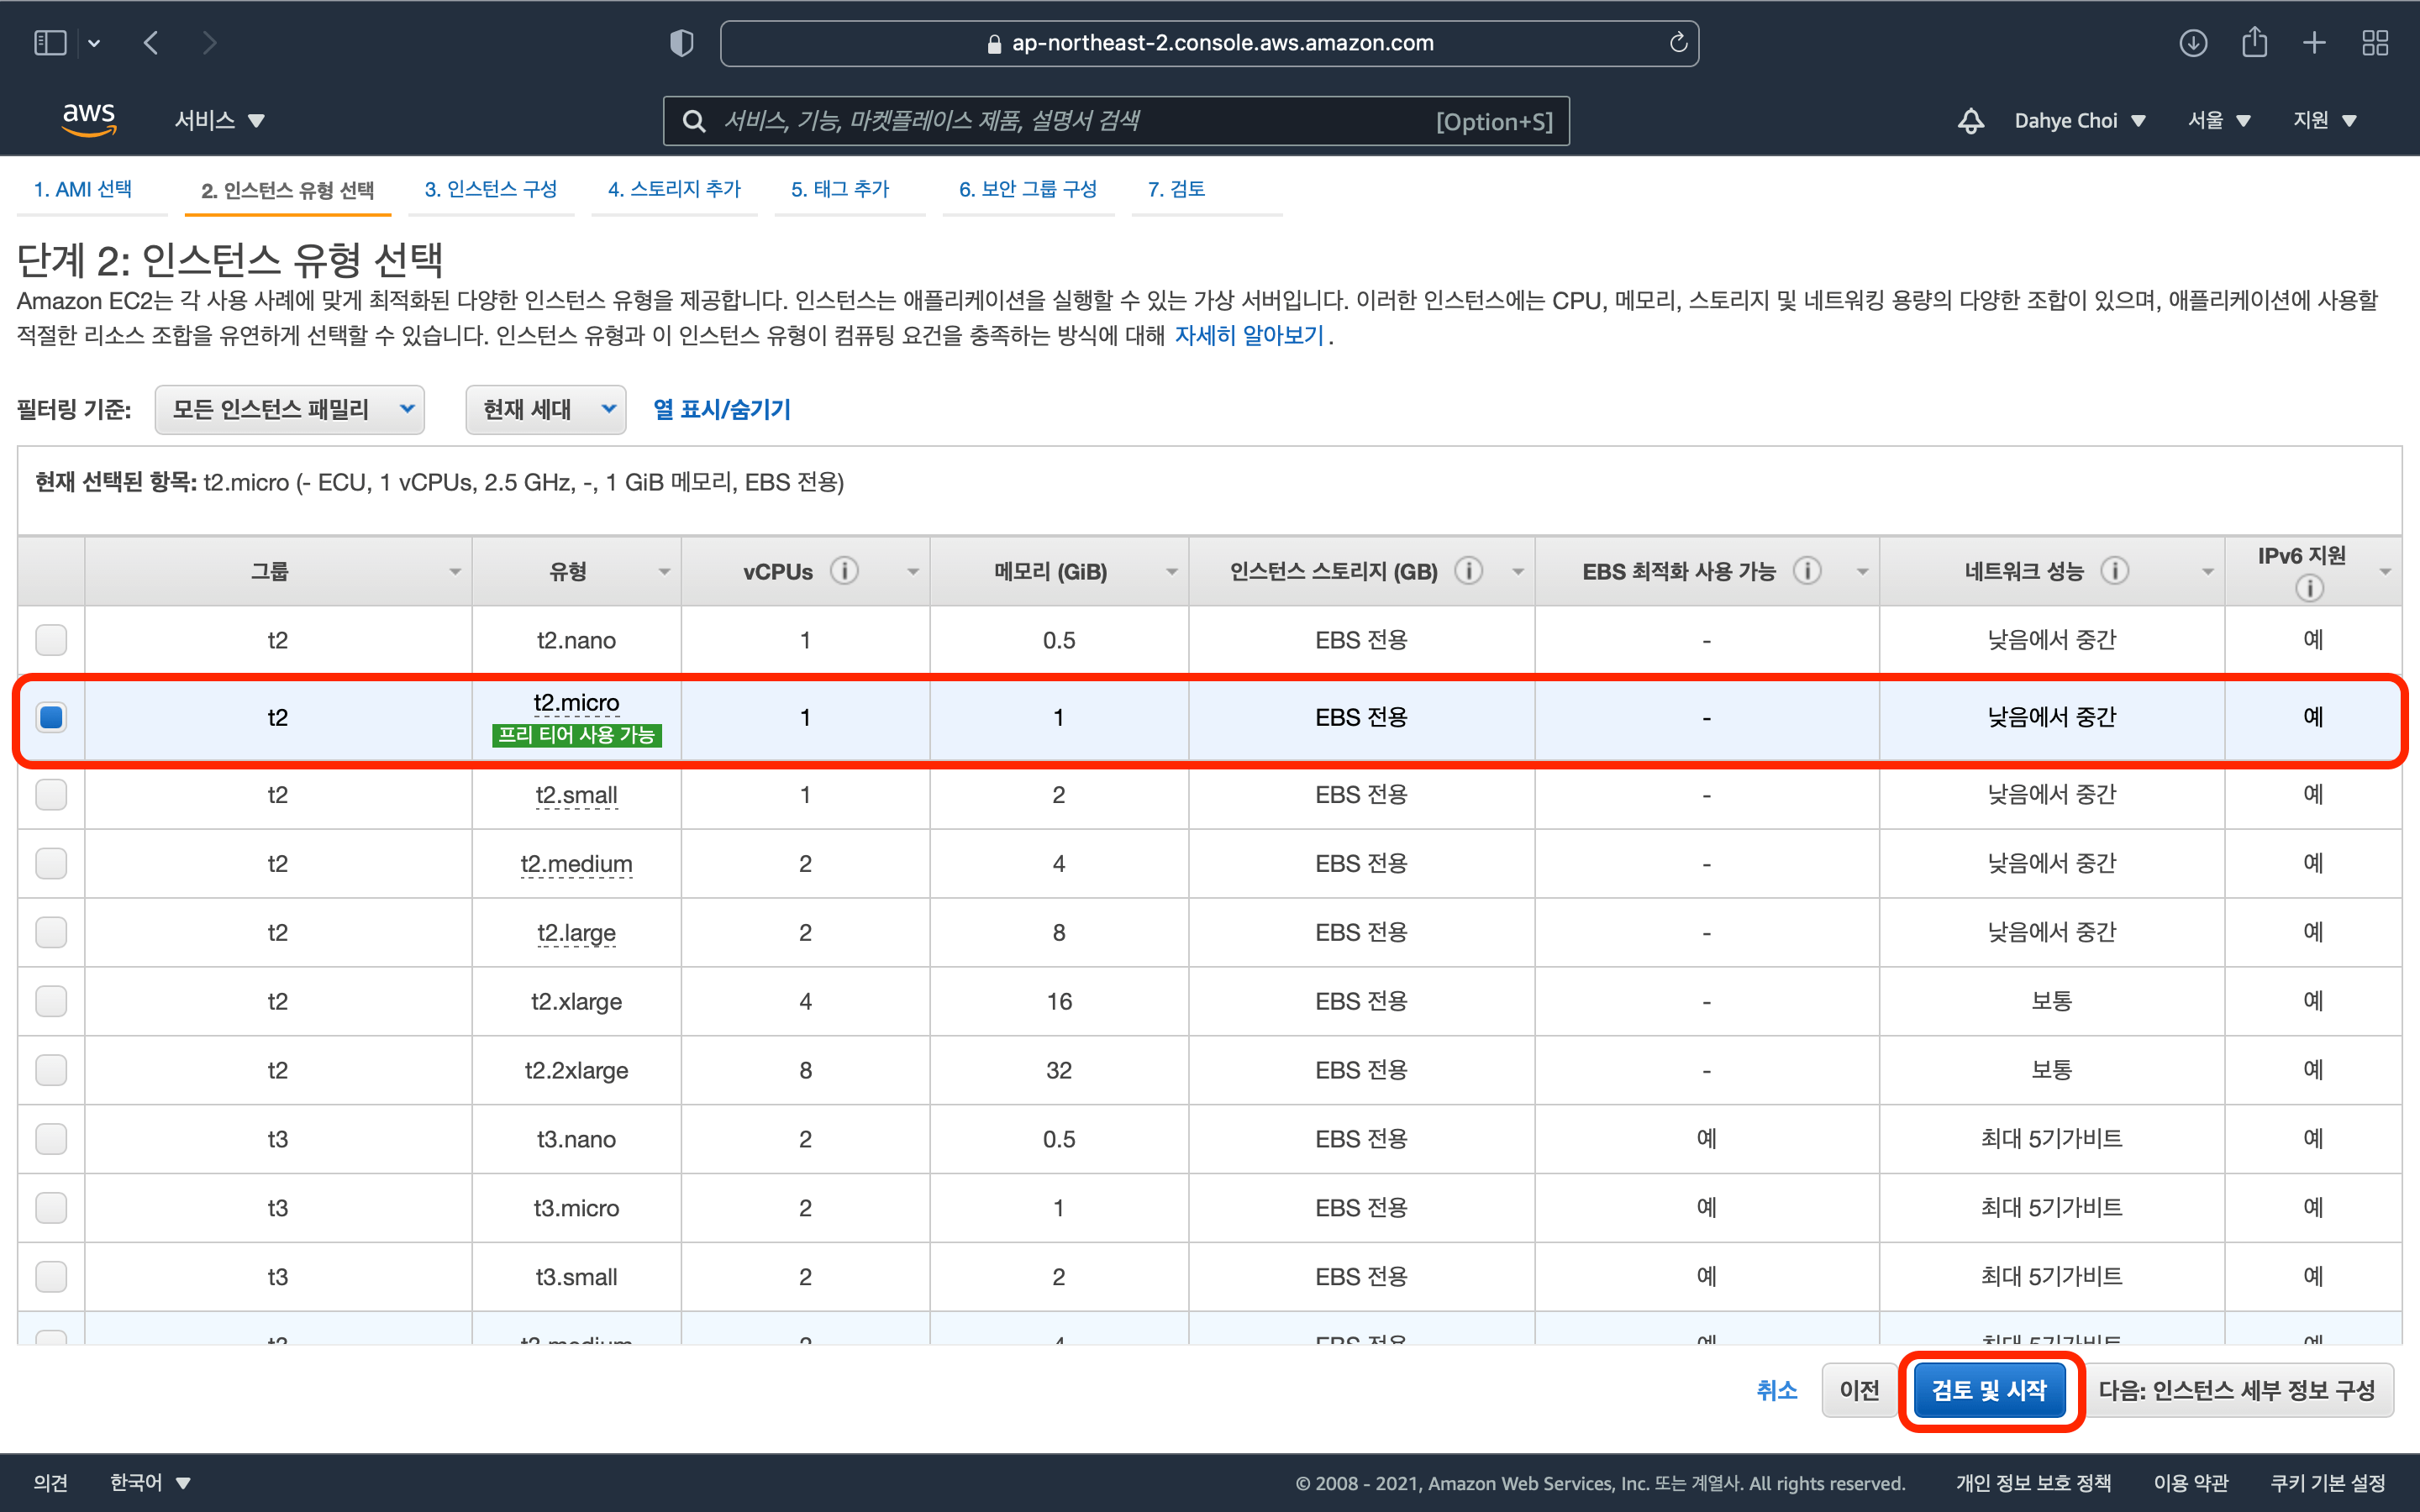Go to step 6. 보안 그룹 구성 tab

1028,189
